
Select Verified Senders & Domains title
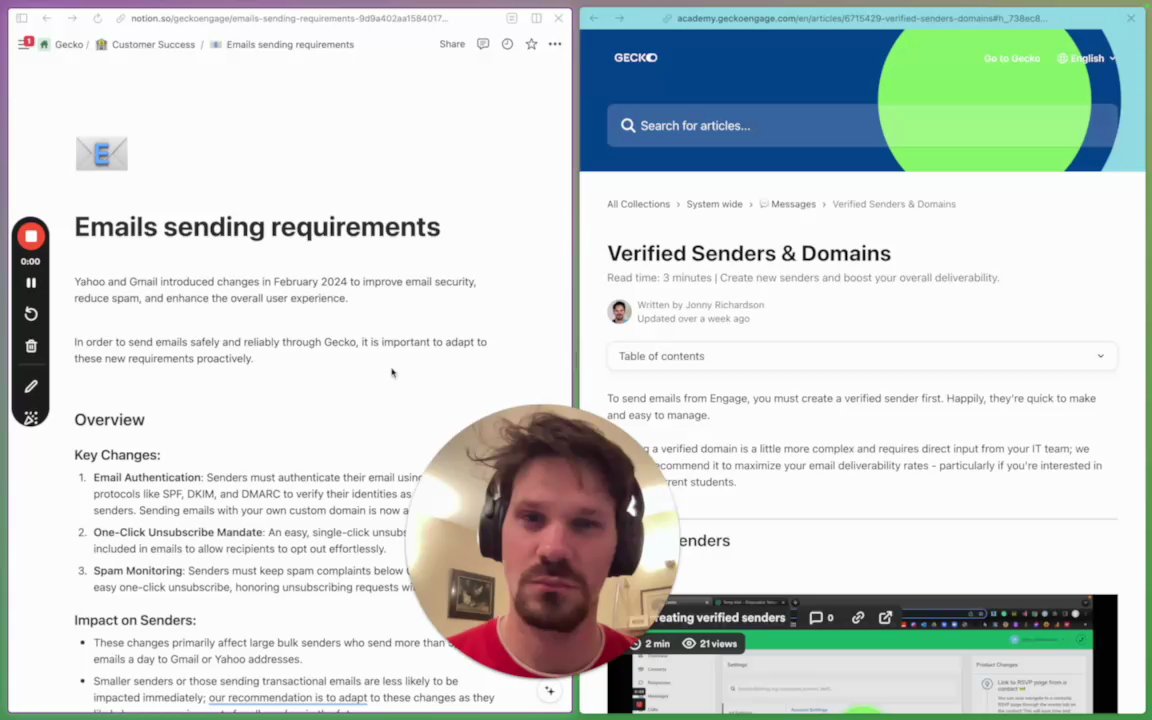point(749,253)
